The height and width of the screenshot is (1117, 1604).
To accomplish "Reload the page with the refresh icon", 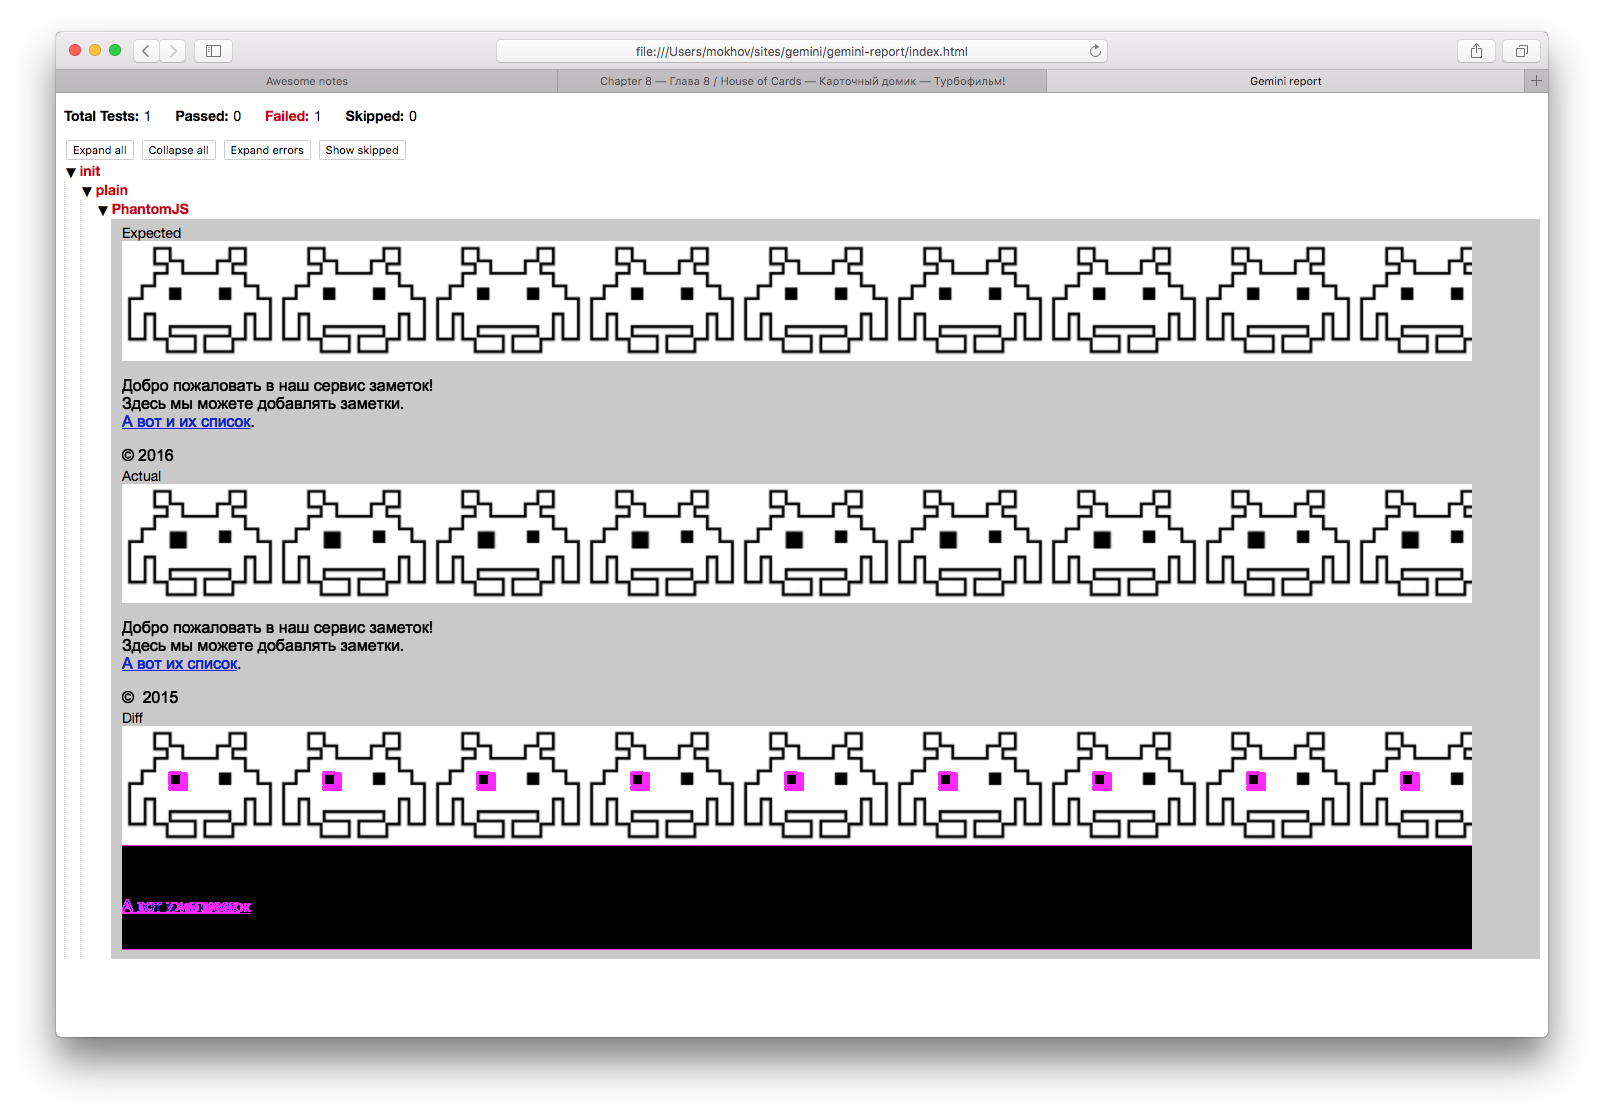I will (1095, 51).
